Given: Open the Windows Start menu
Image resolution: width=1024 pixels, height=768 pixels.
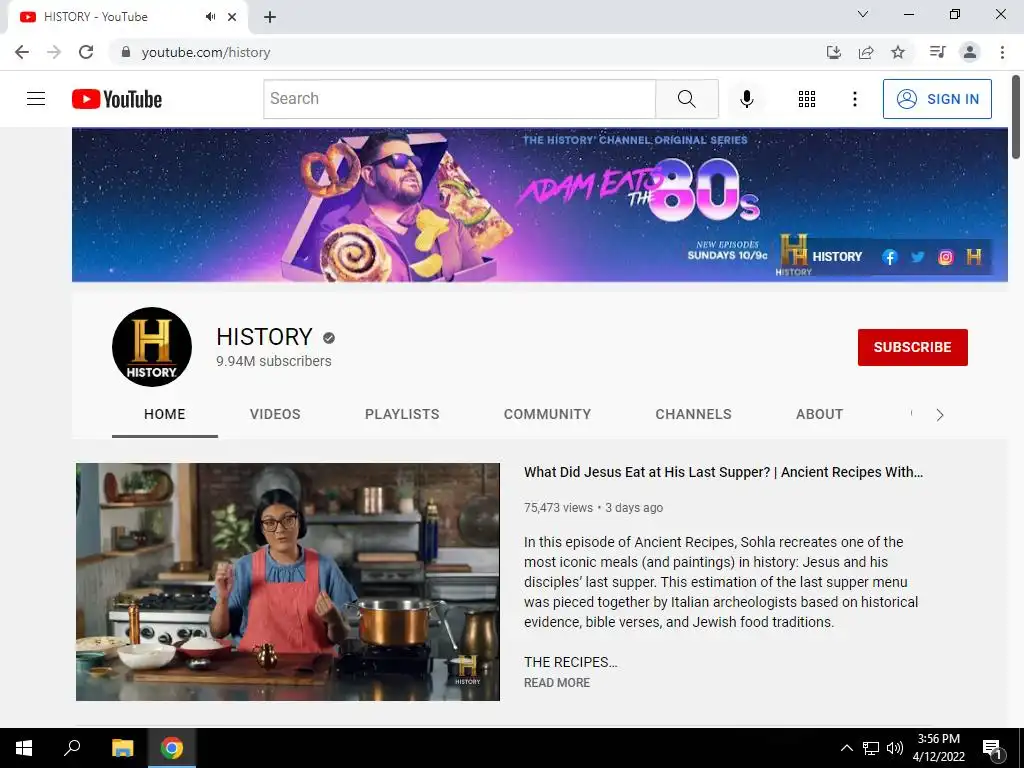Looking at the screenshot, I should (x=24, y=748).
